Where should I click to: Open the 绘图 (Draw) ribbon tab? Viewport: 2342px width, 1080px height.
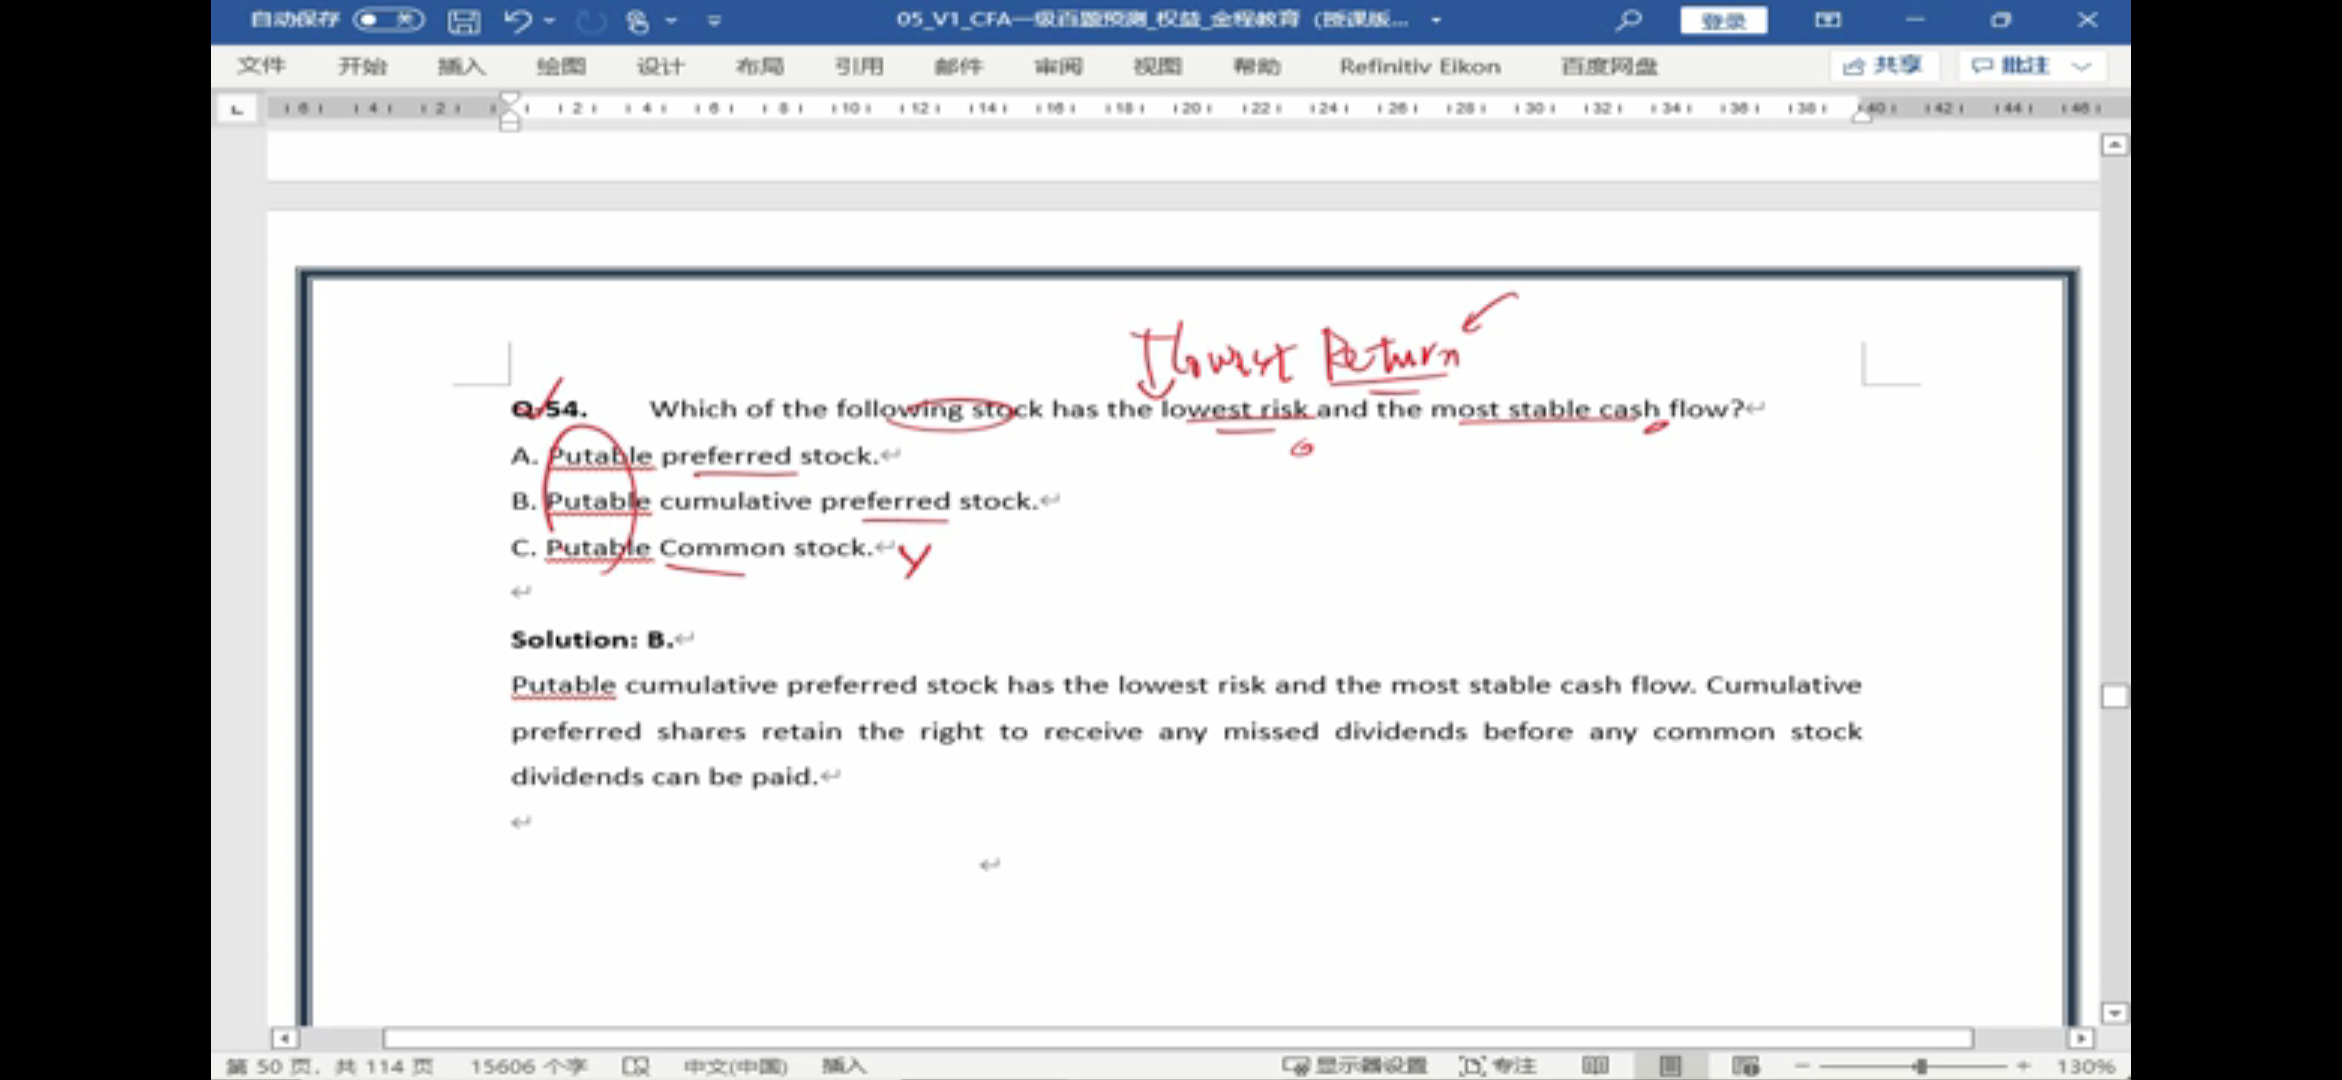click(560, 66)
